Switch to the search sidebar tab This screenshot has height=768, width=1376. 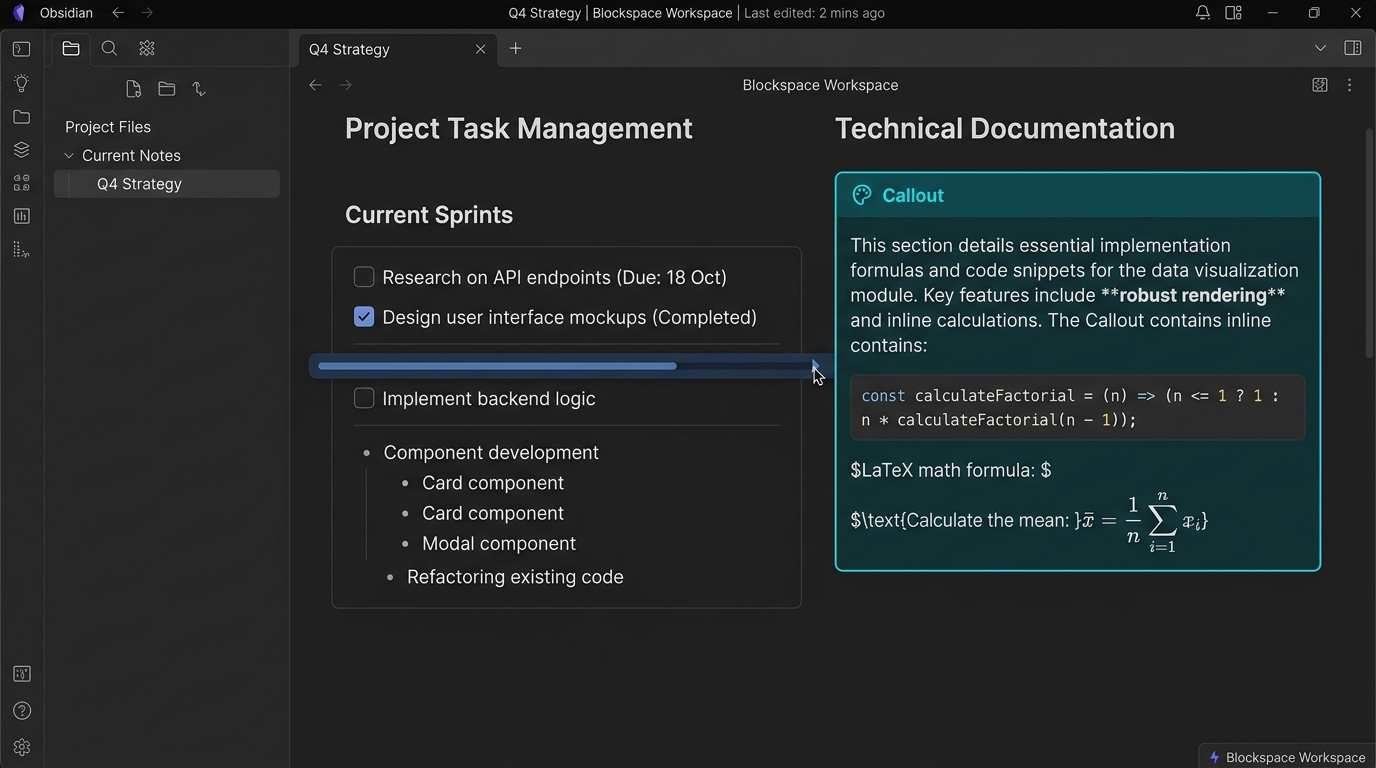coord(109,48)
